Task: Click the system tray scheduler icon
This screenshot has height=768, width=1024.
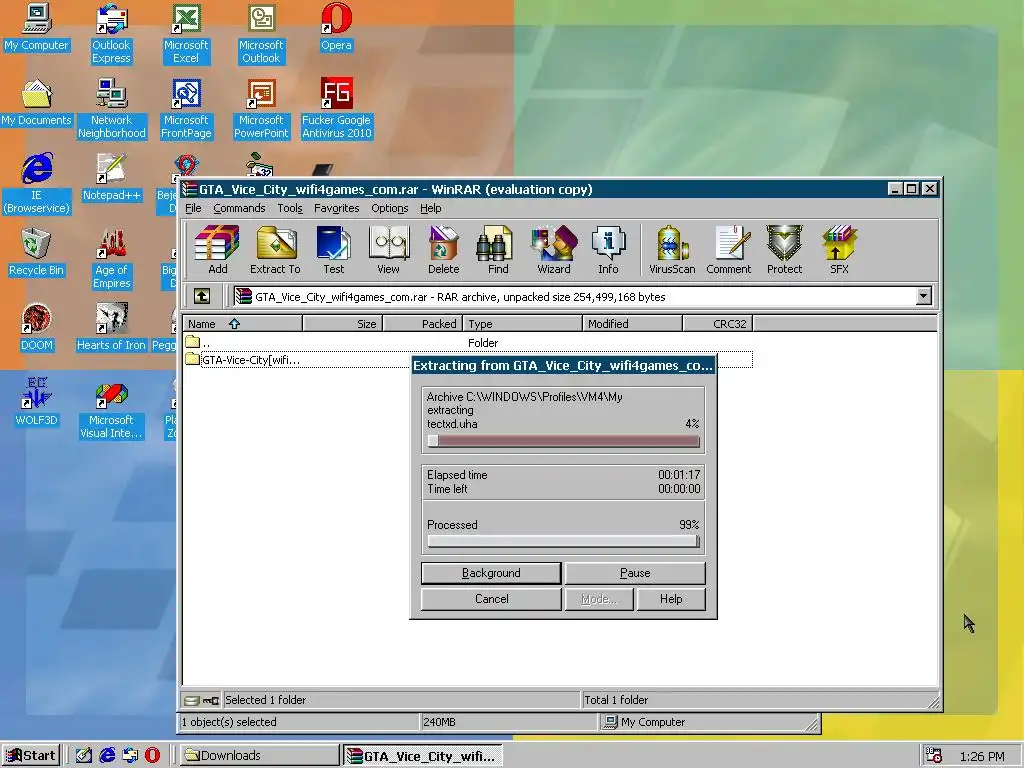Action: coord(935,756)
